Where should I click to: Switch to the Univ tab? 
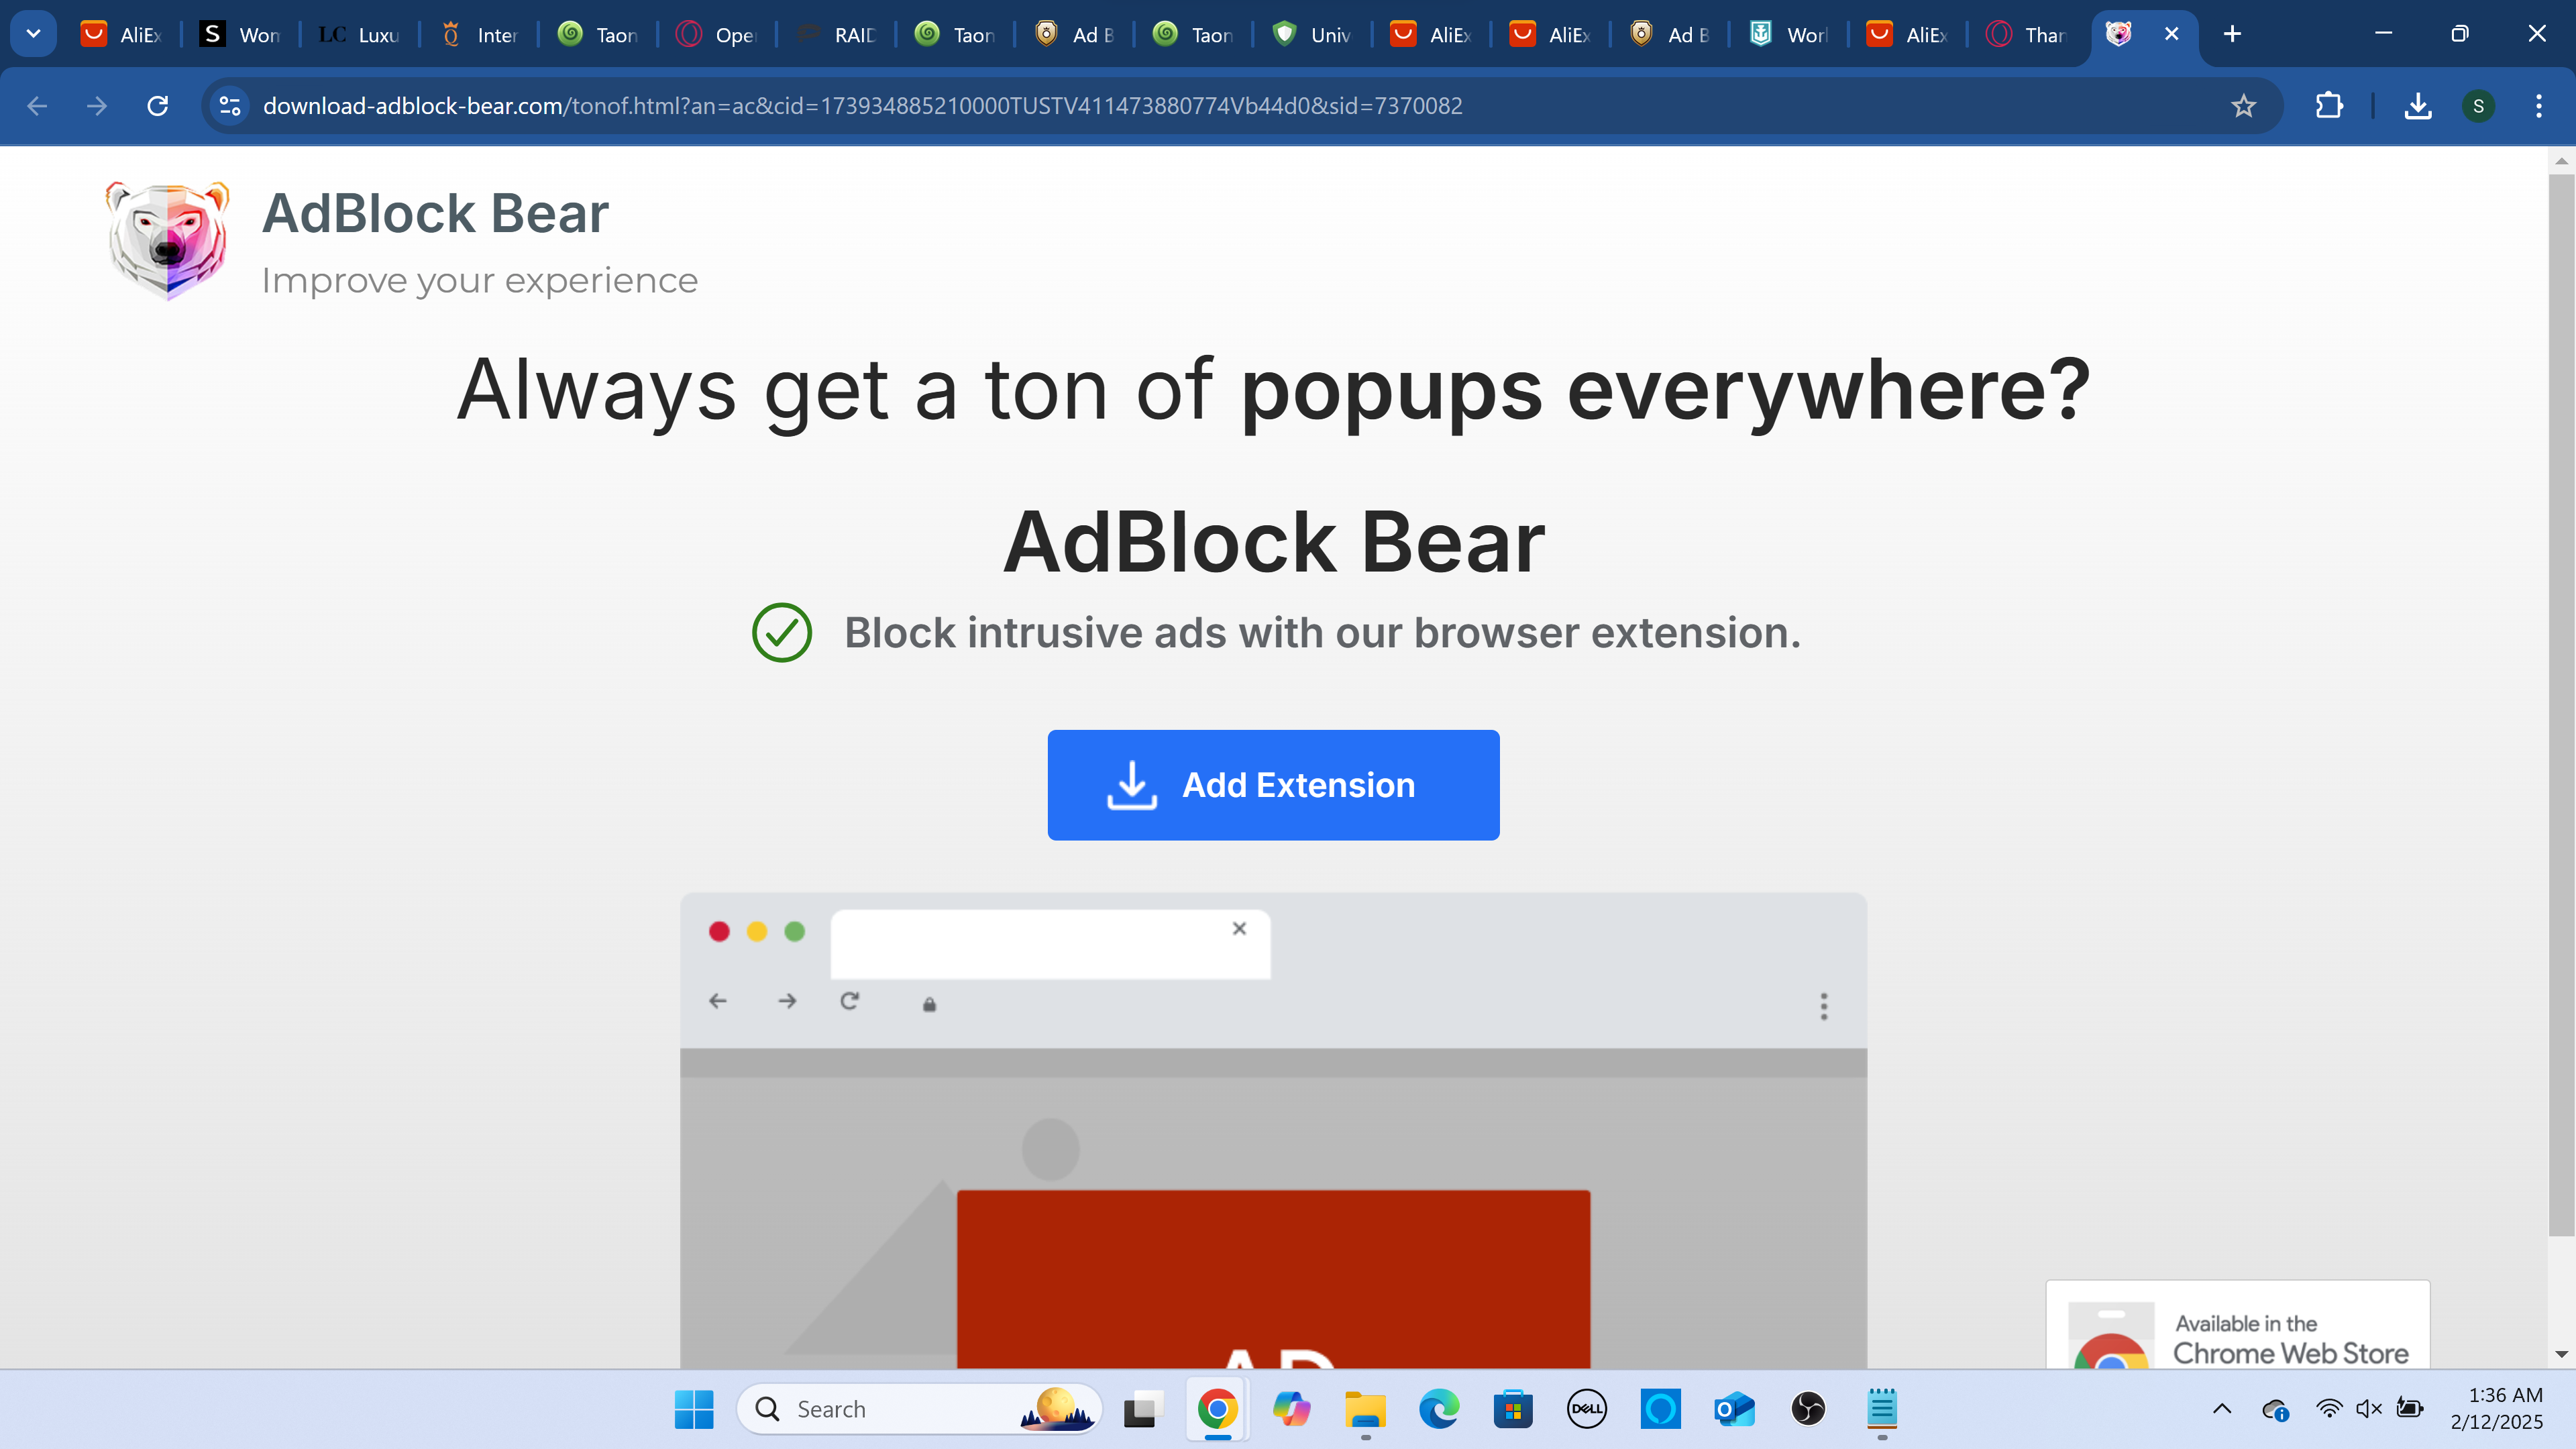[1312, 34]
